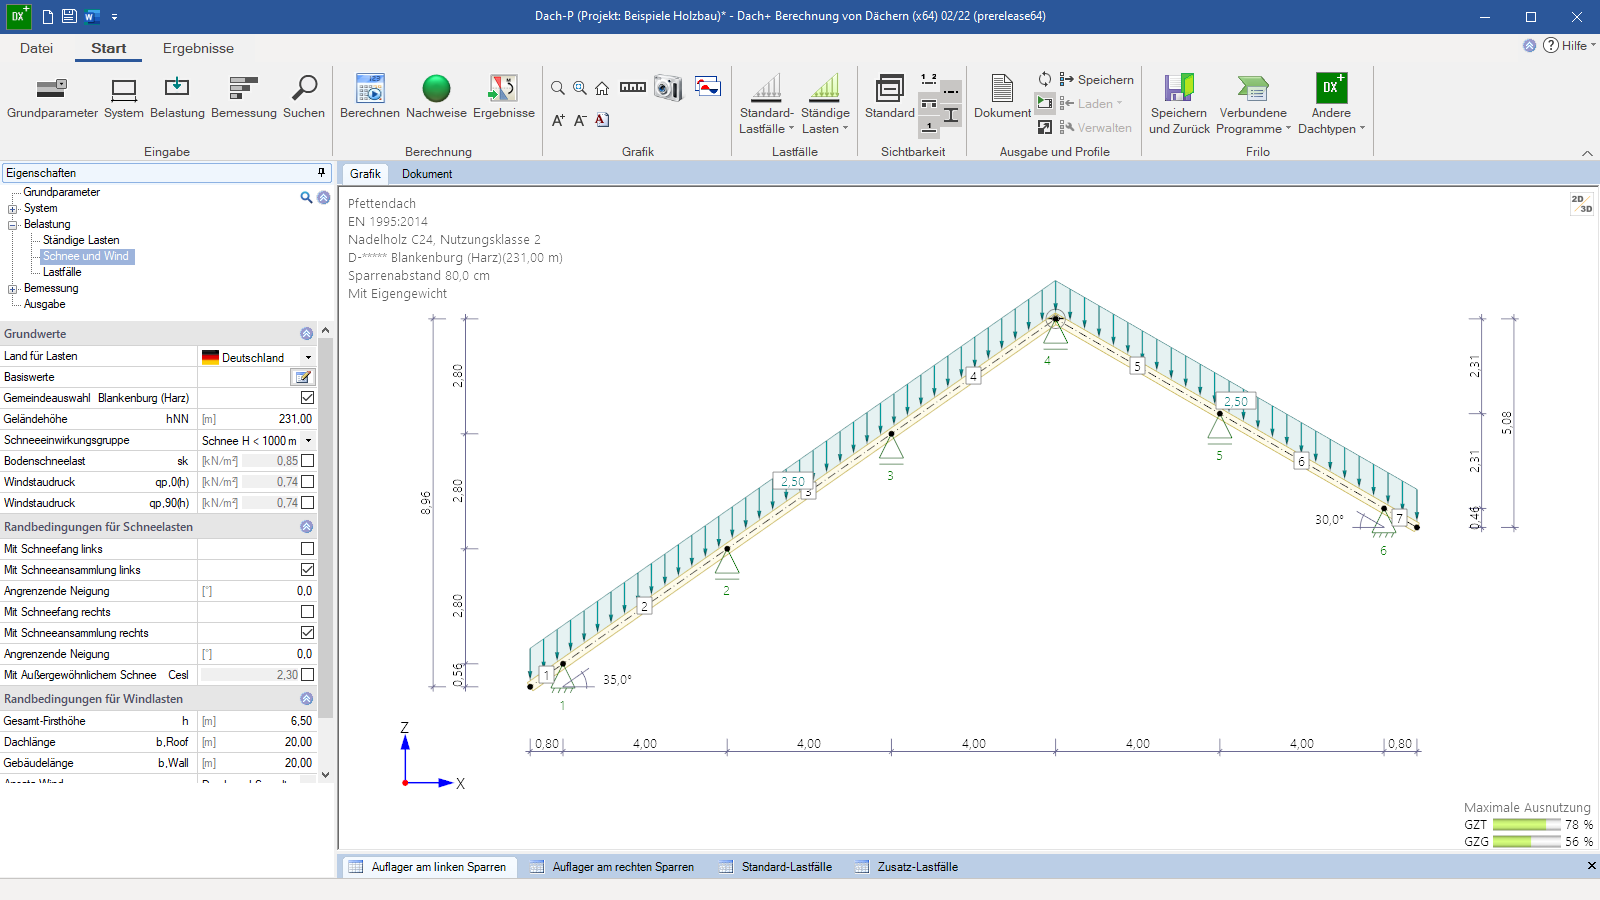Uncheck Mit Schneeansammlung rechts
Screen dimensions: 1600x900
tap(307, 633)
